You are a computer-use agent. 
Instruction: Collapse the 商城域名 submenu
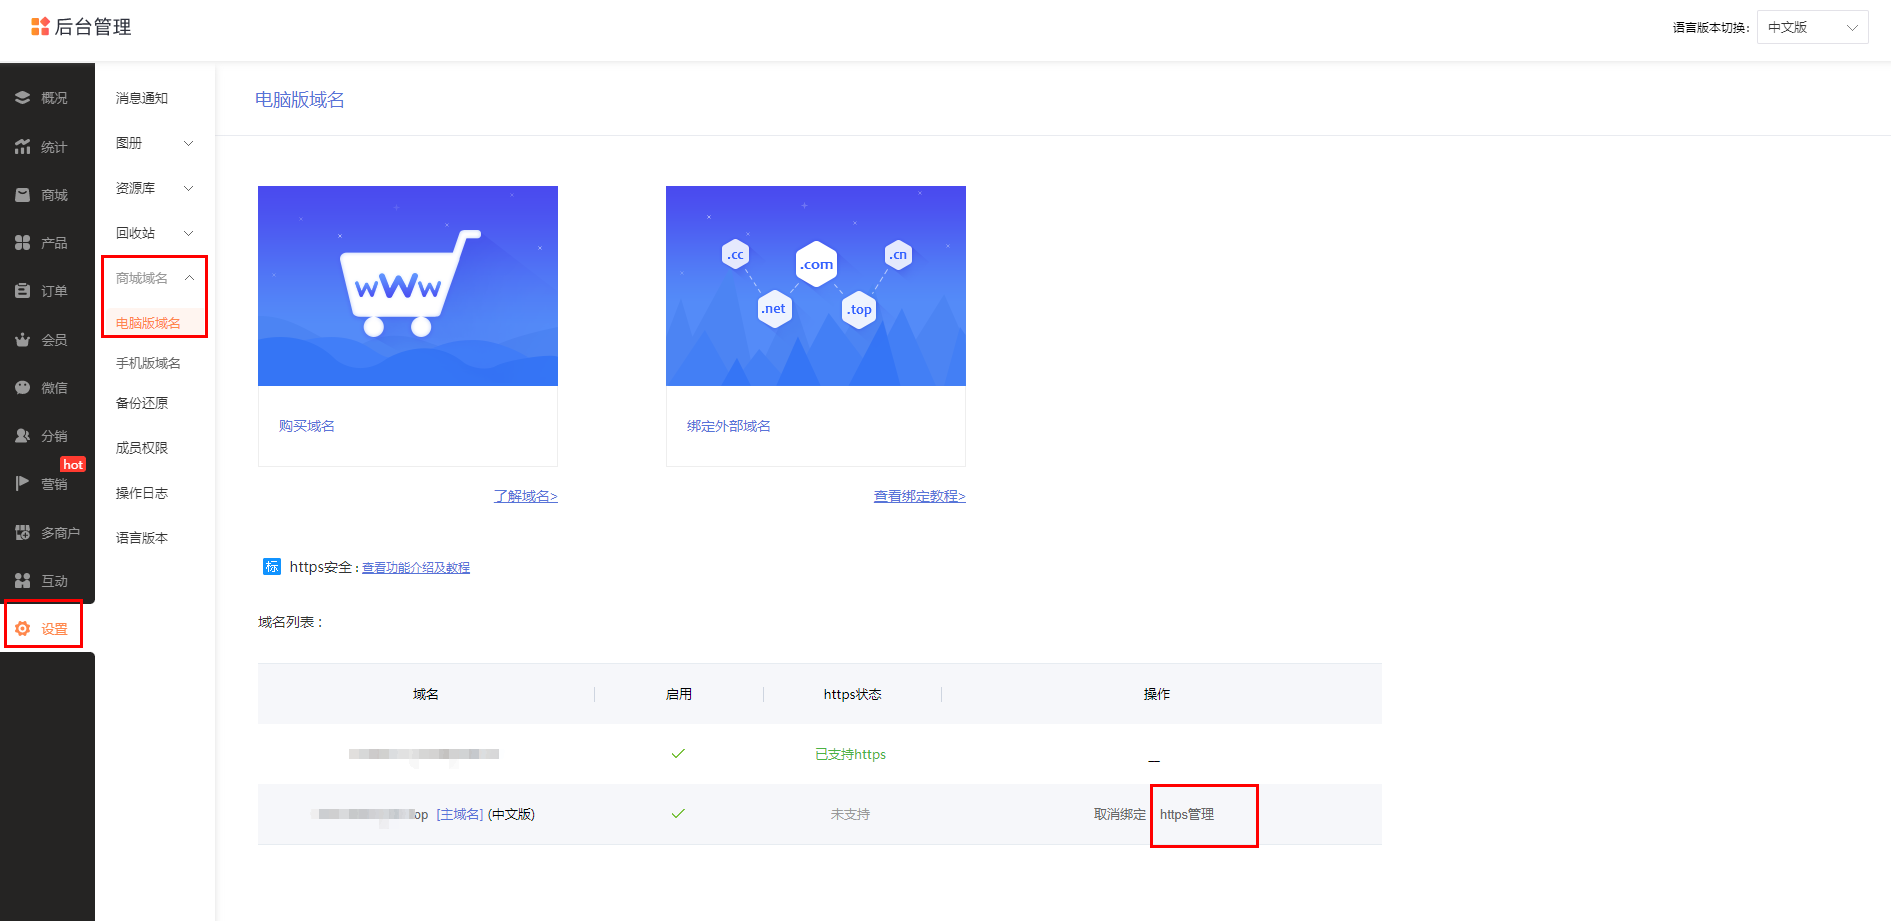click(x=189, y=278)
